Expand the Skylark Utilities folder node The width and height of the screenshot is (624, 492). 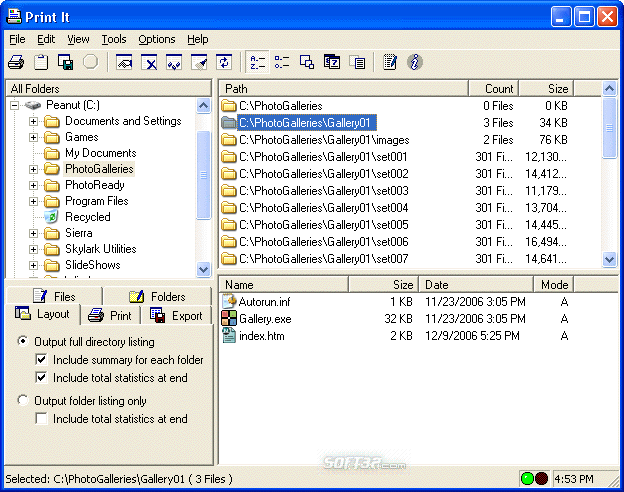click(33, 249)
